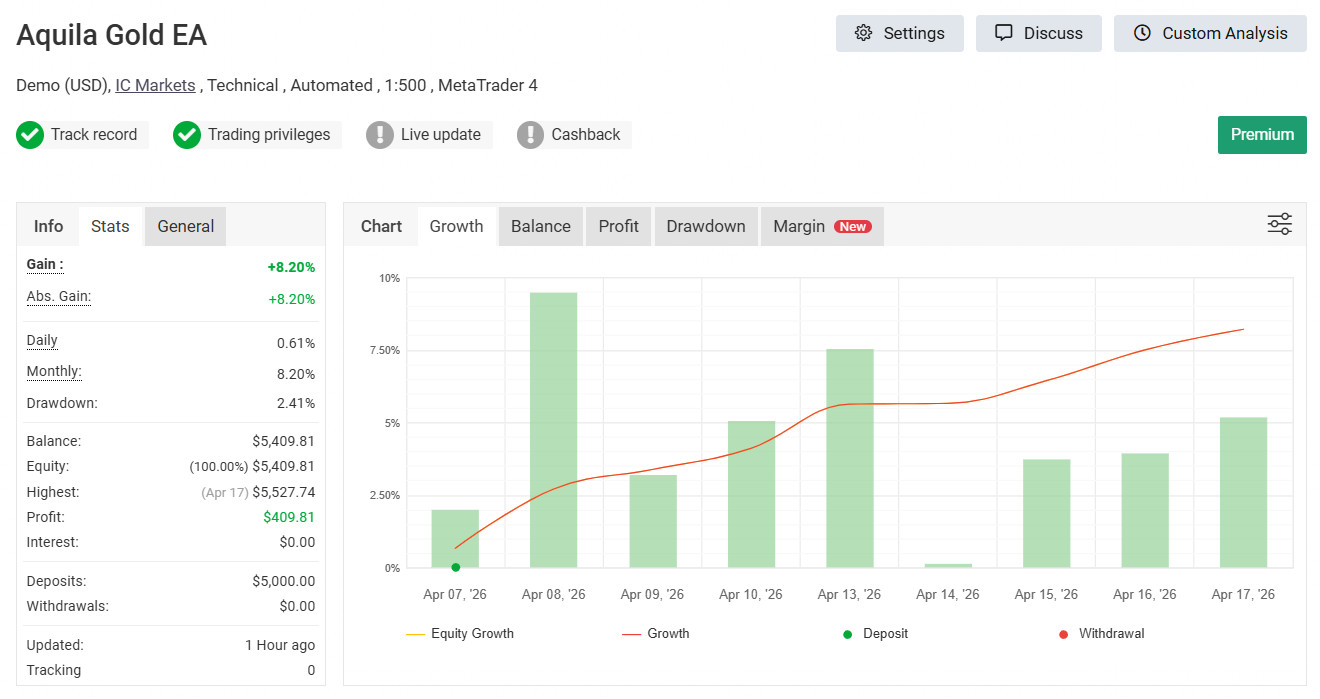Switch to the Profit chart tab
Viewport: 1320px width, 699px height.
(x=619, y=226)
